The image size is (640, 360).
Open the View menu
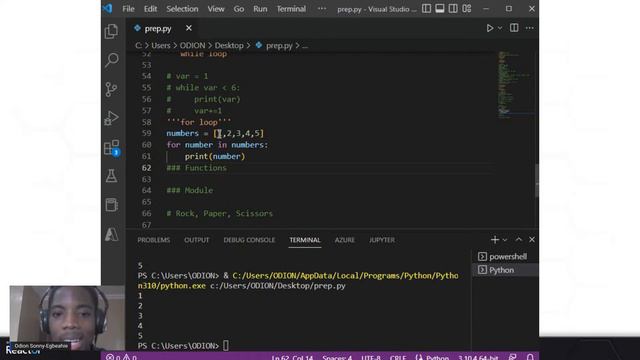216,9
